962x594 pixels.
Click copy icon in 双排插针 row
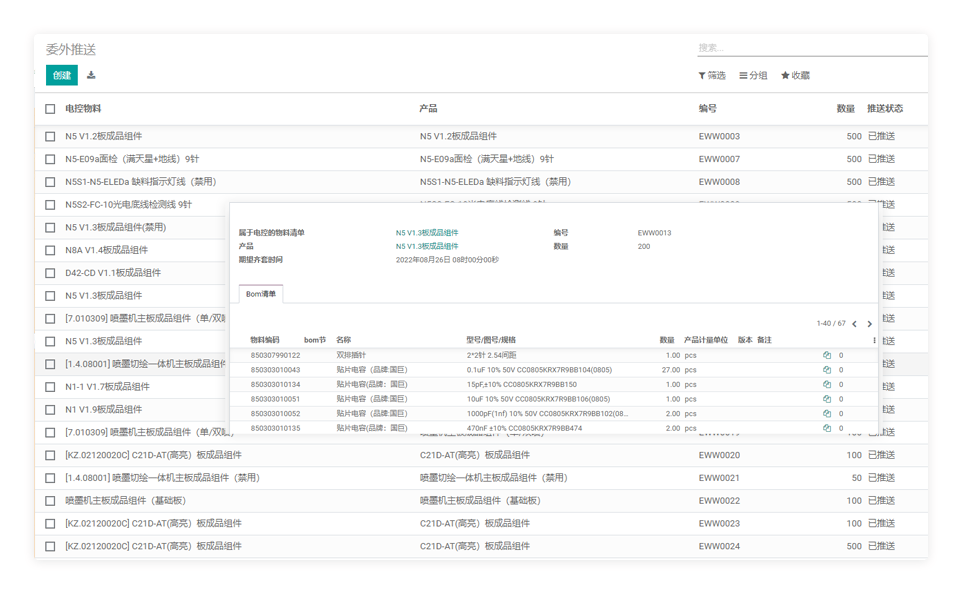(827, 355)
